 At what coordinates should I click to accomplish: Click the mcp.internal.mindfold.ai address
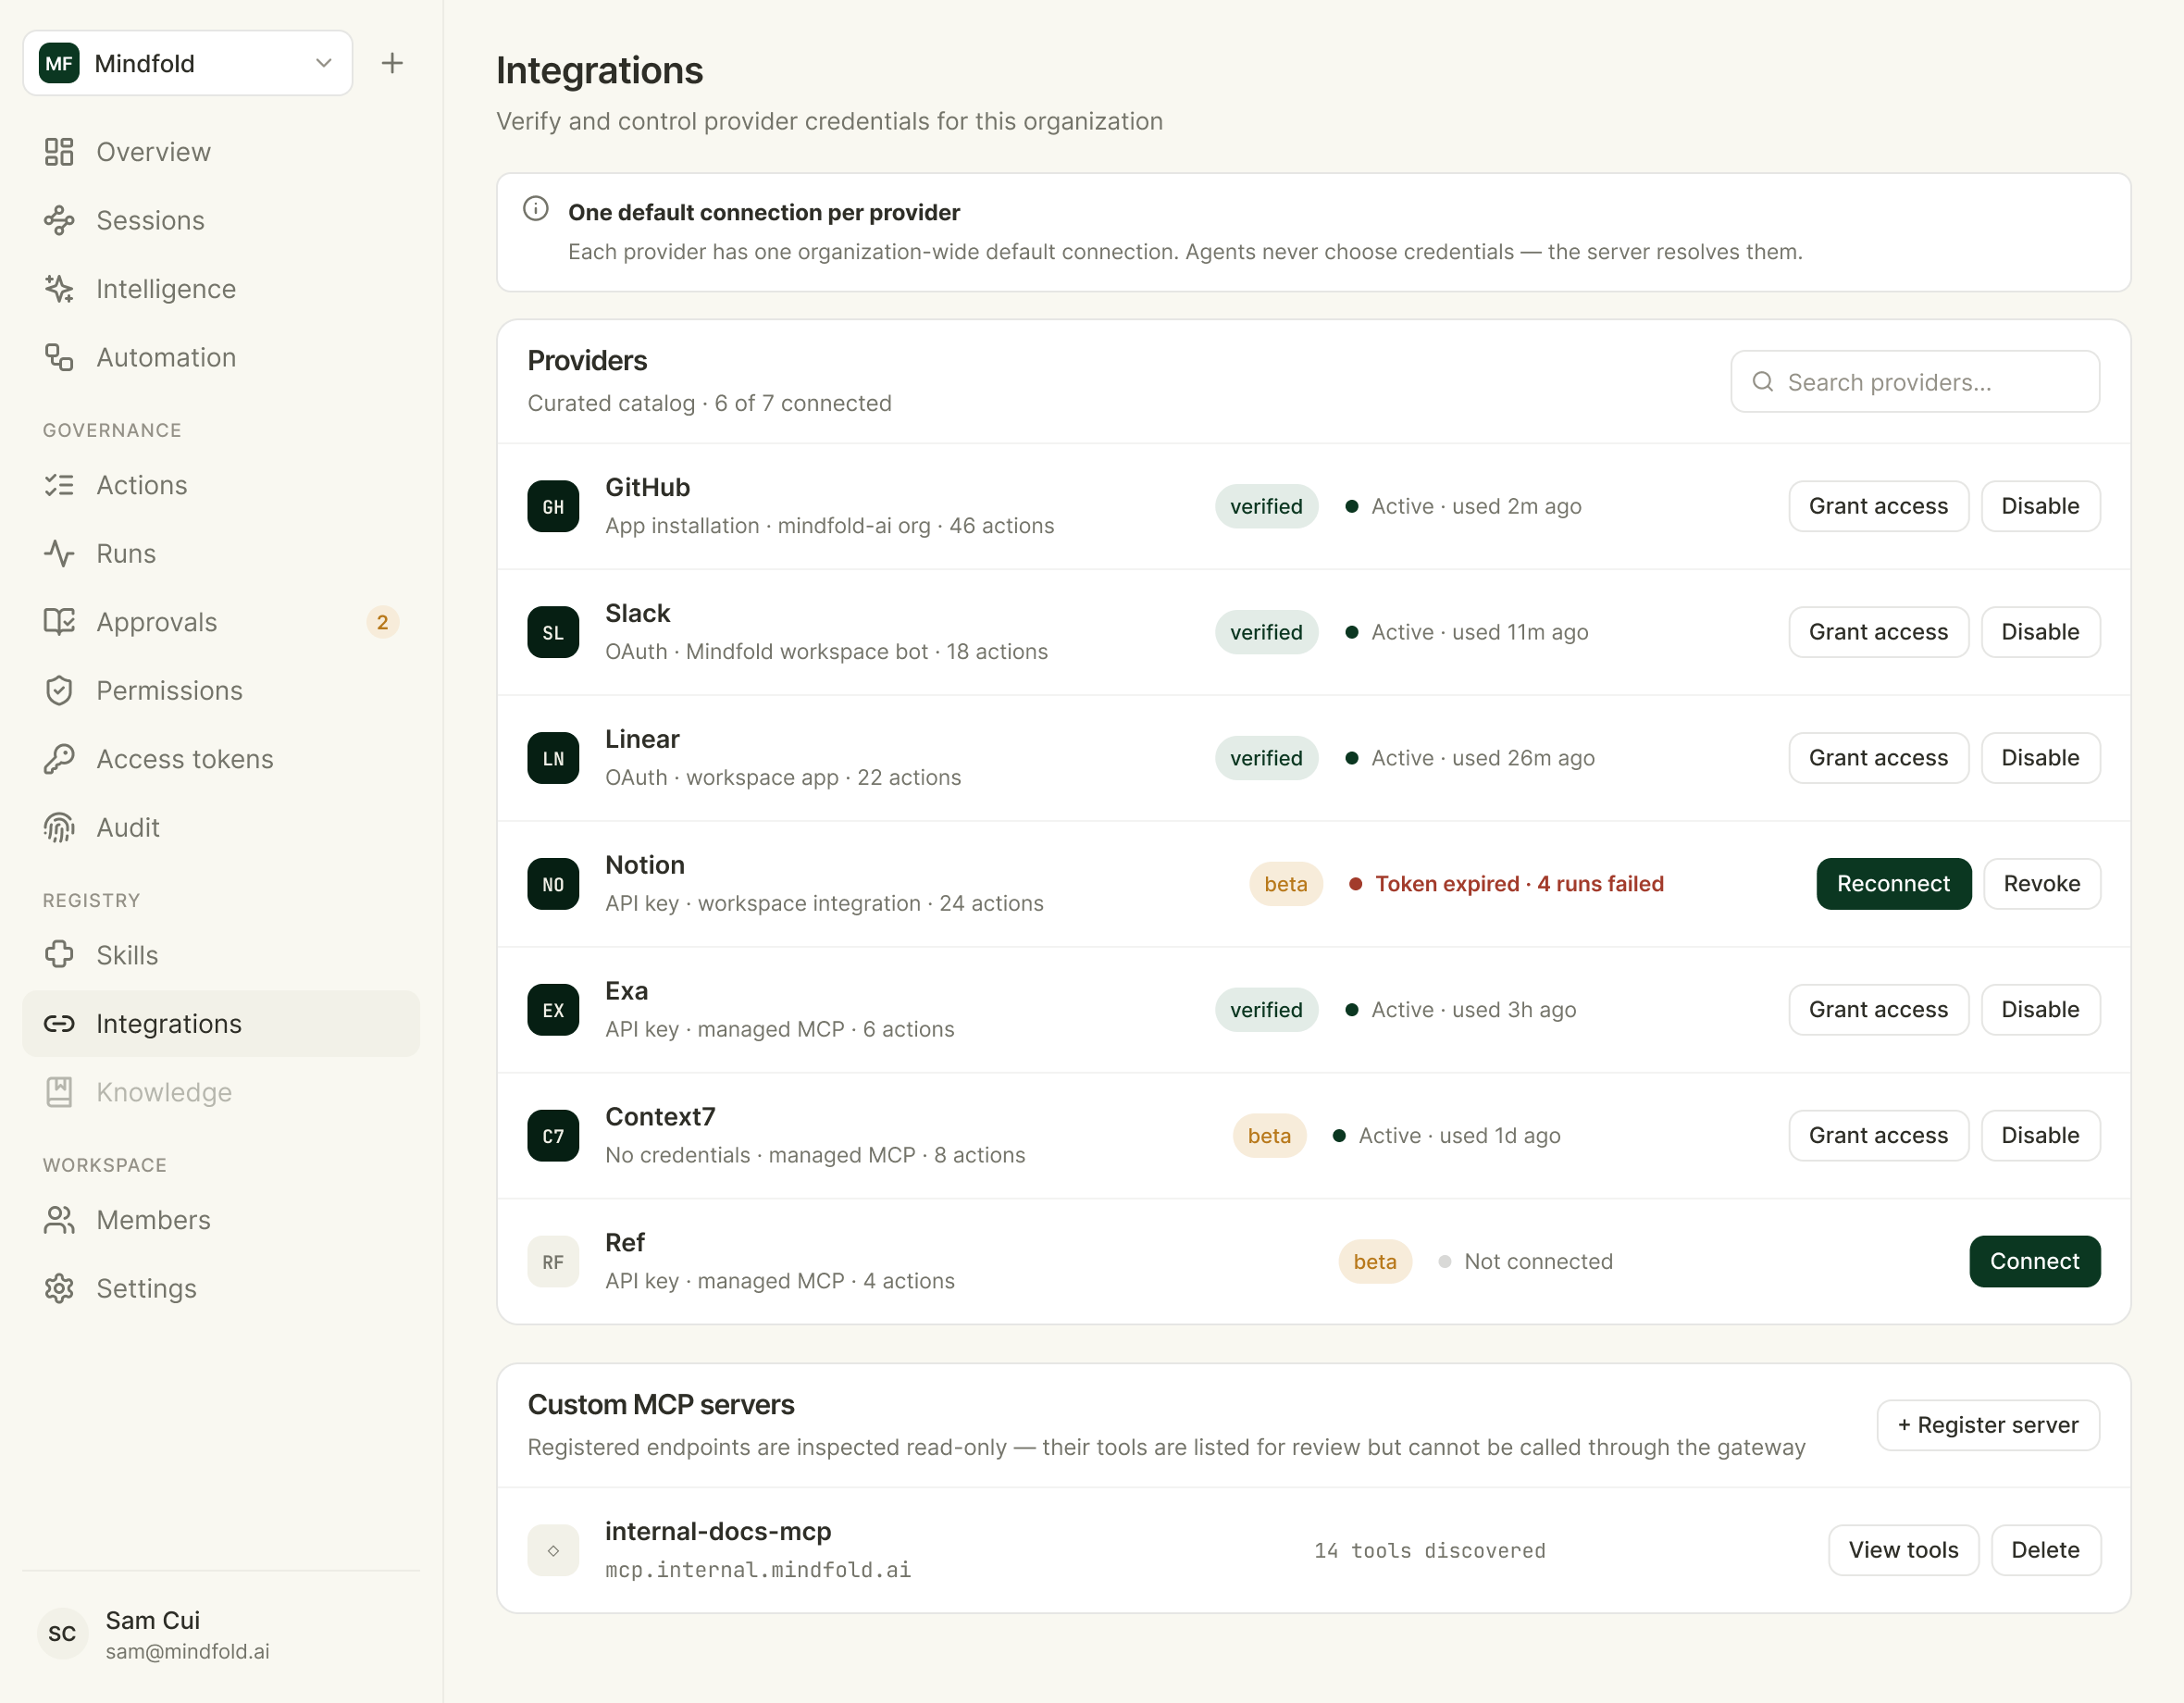tap(757, 1570)
